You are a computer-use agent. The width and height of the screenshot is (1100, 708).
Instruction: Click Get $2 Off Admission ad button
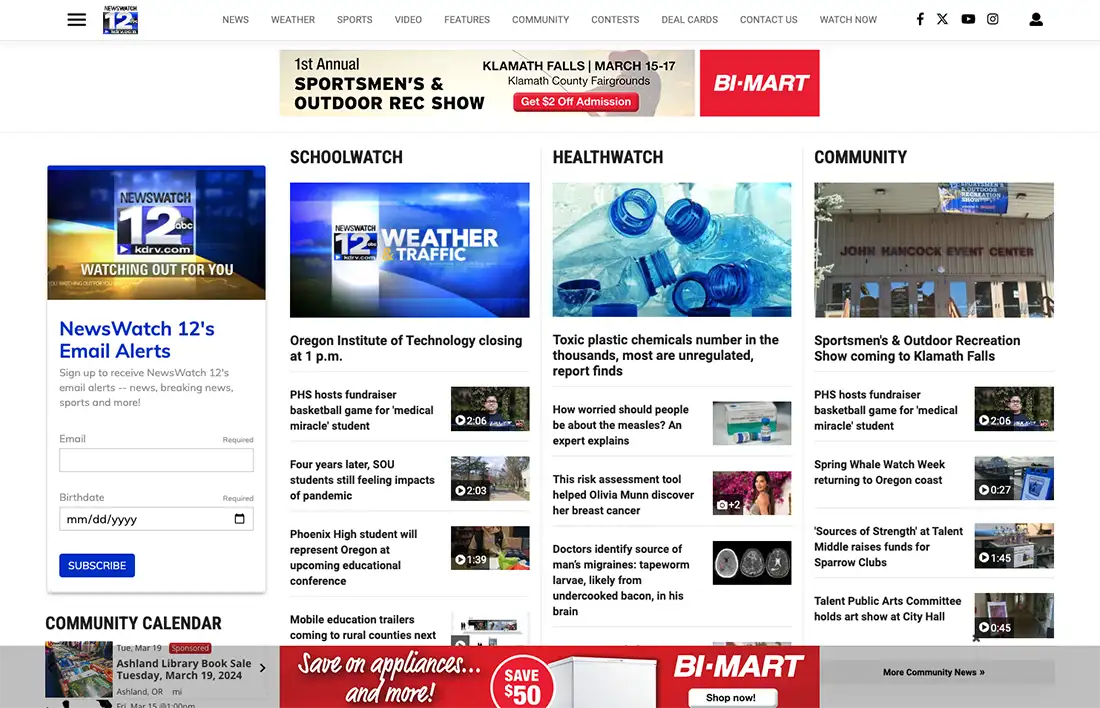pyautogui.click(x=575, y=102)
